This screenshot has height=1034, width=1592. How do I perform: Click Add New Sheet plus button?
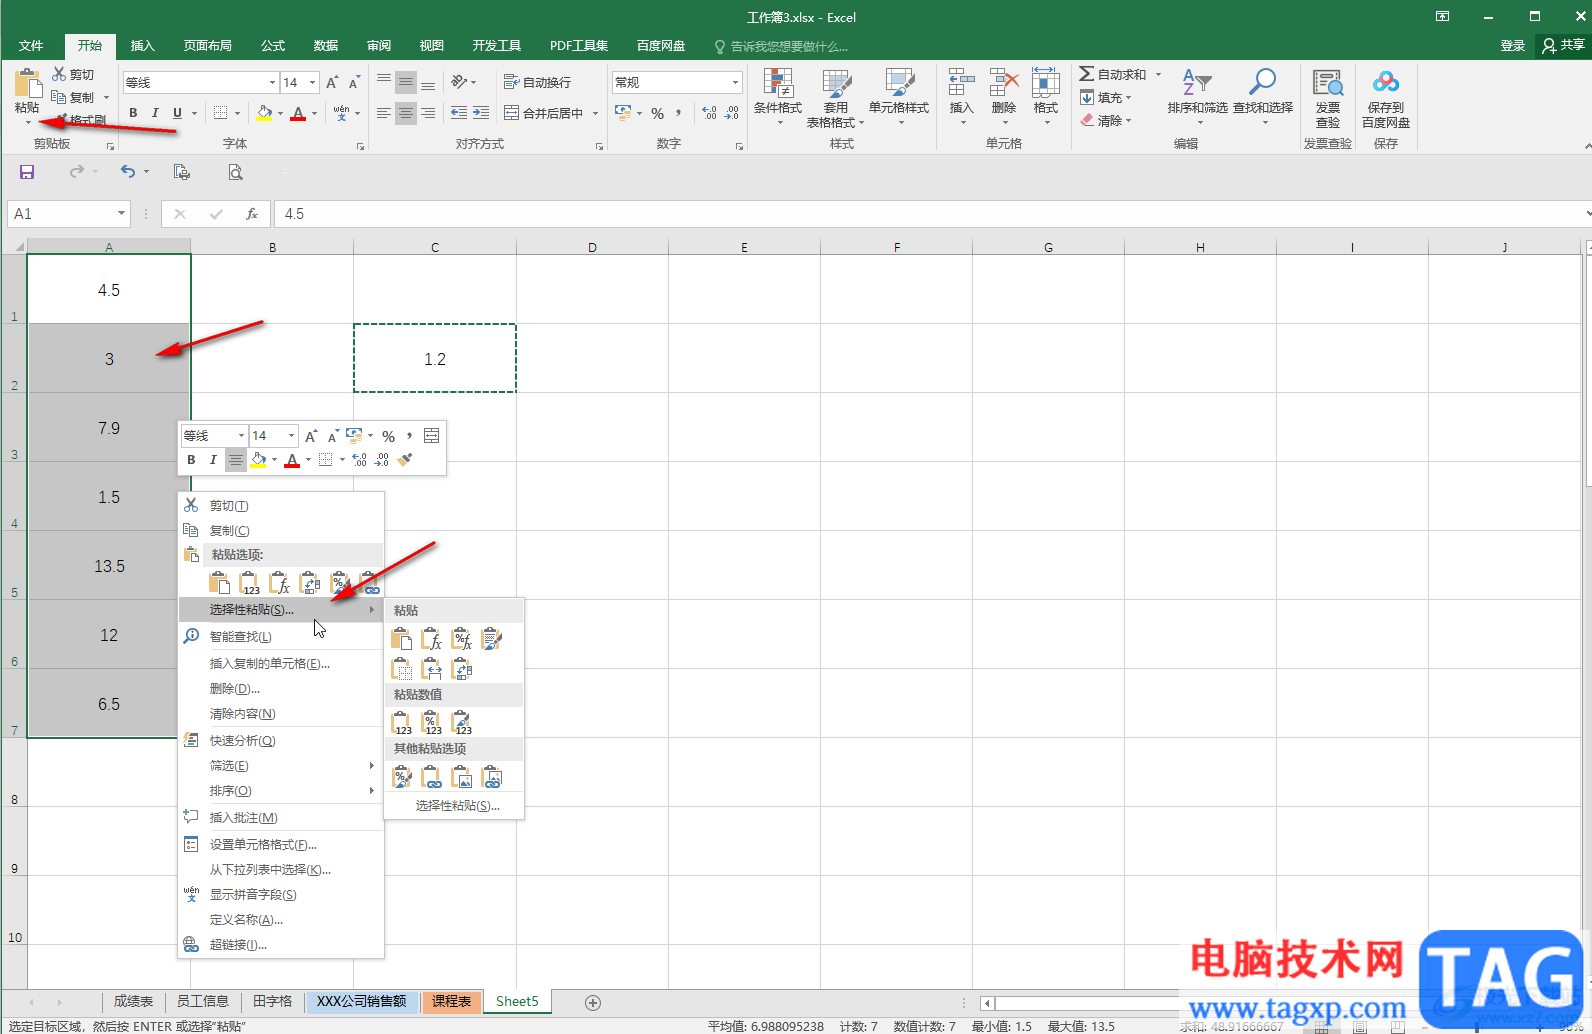tap(593, 1002)
